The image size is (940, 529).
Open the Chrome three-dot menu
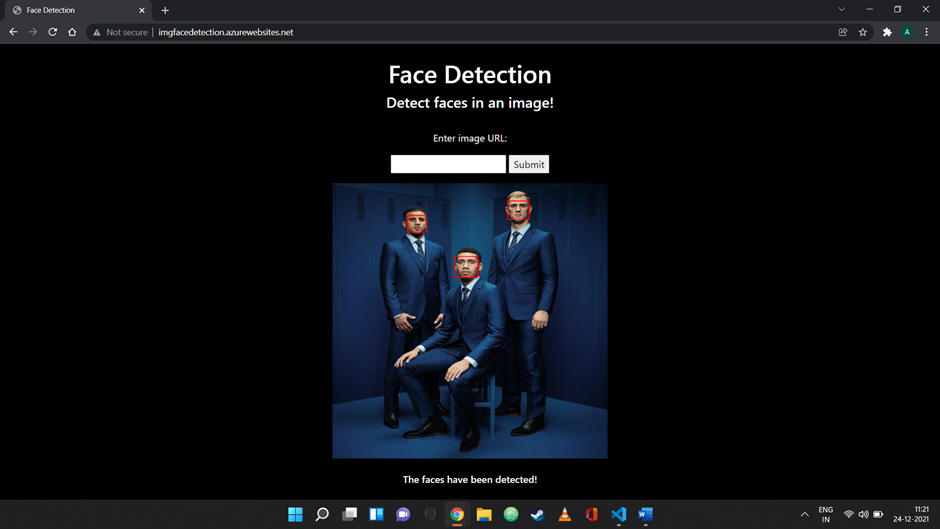[926, 32]
